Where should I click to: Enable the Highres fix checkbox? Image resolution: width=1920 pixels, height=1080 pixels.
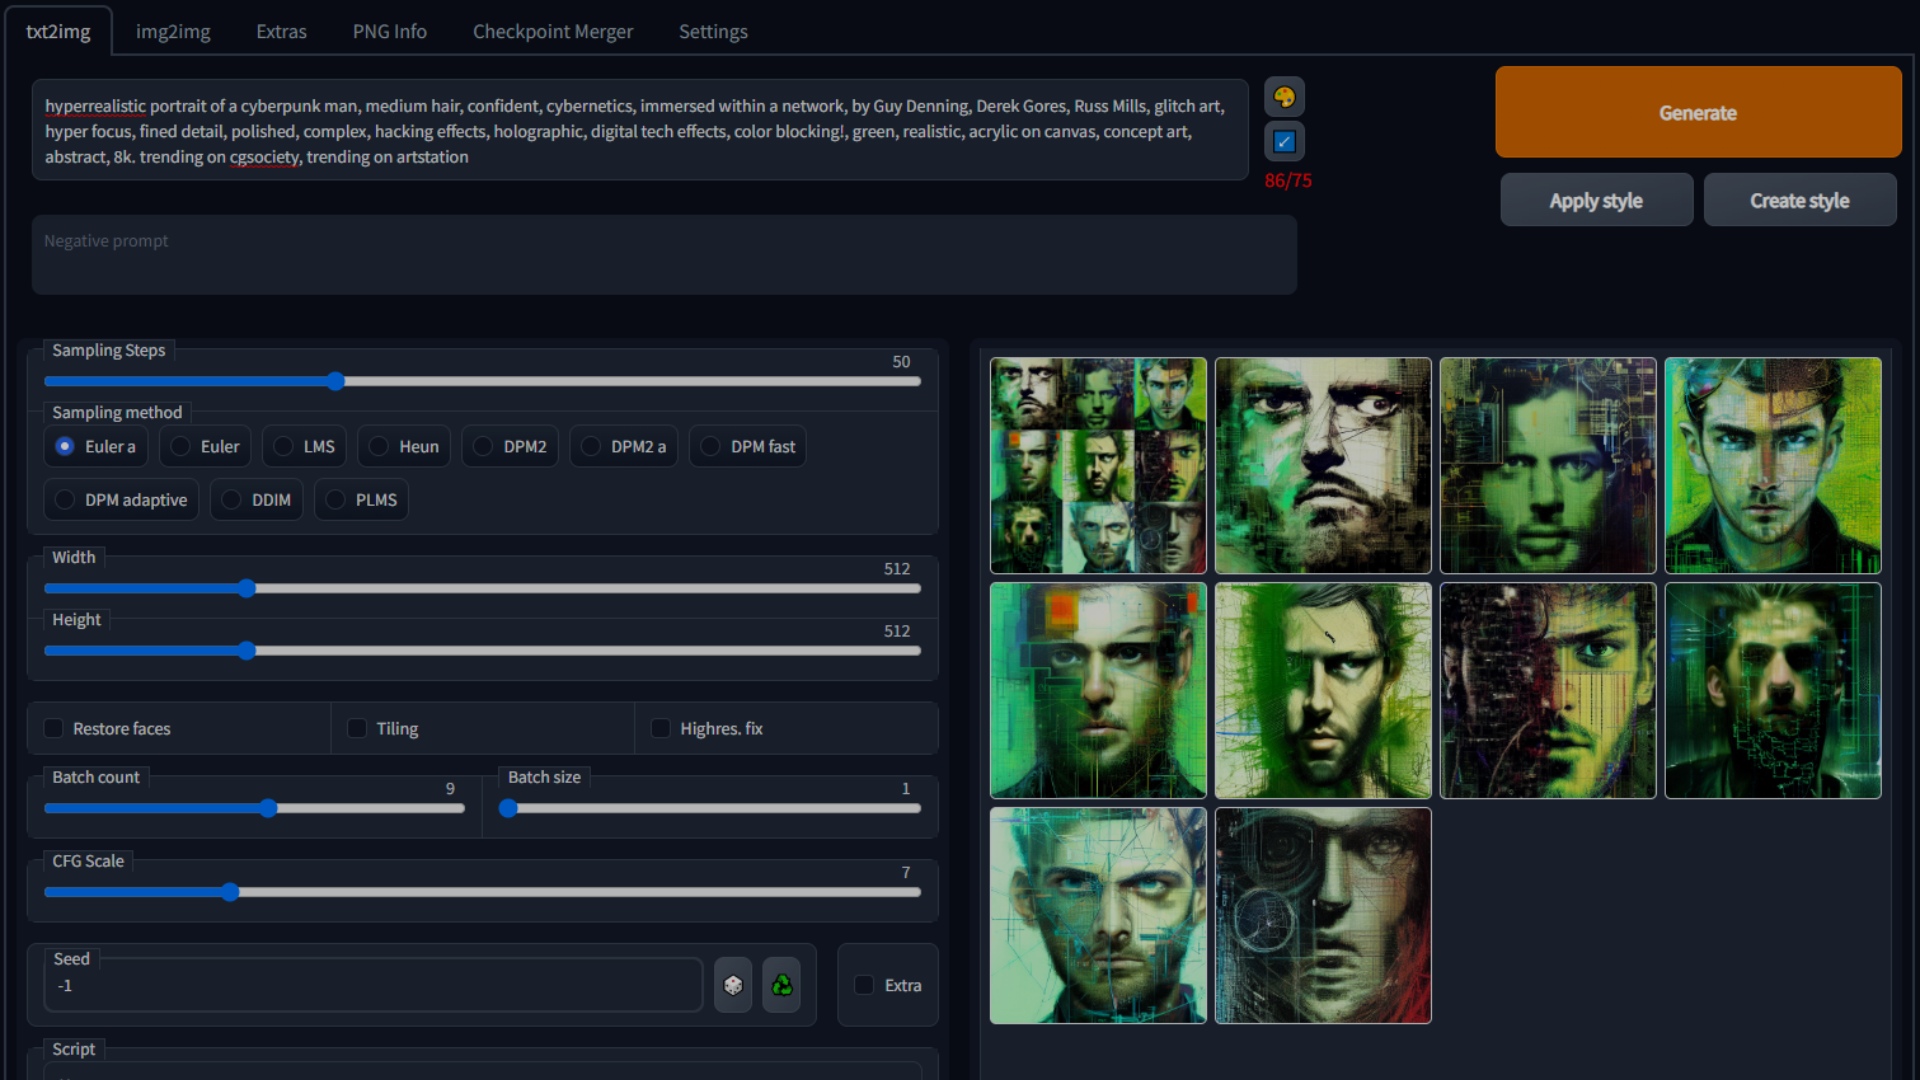point(659,728)
